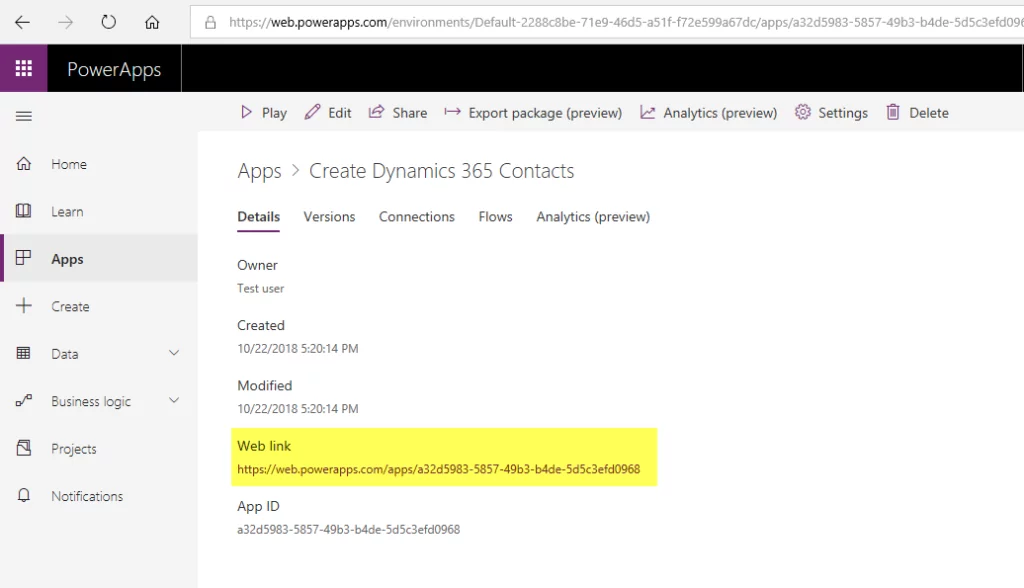Click the browser forward arrow

point(65,22)
